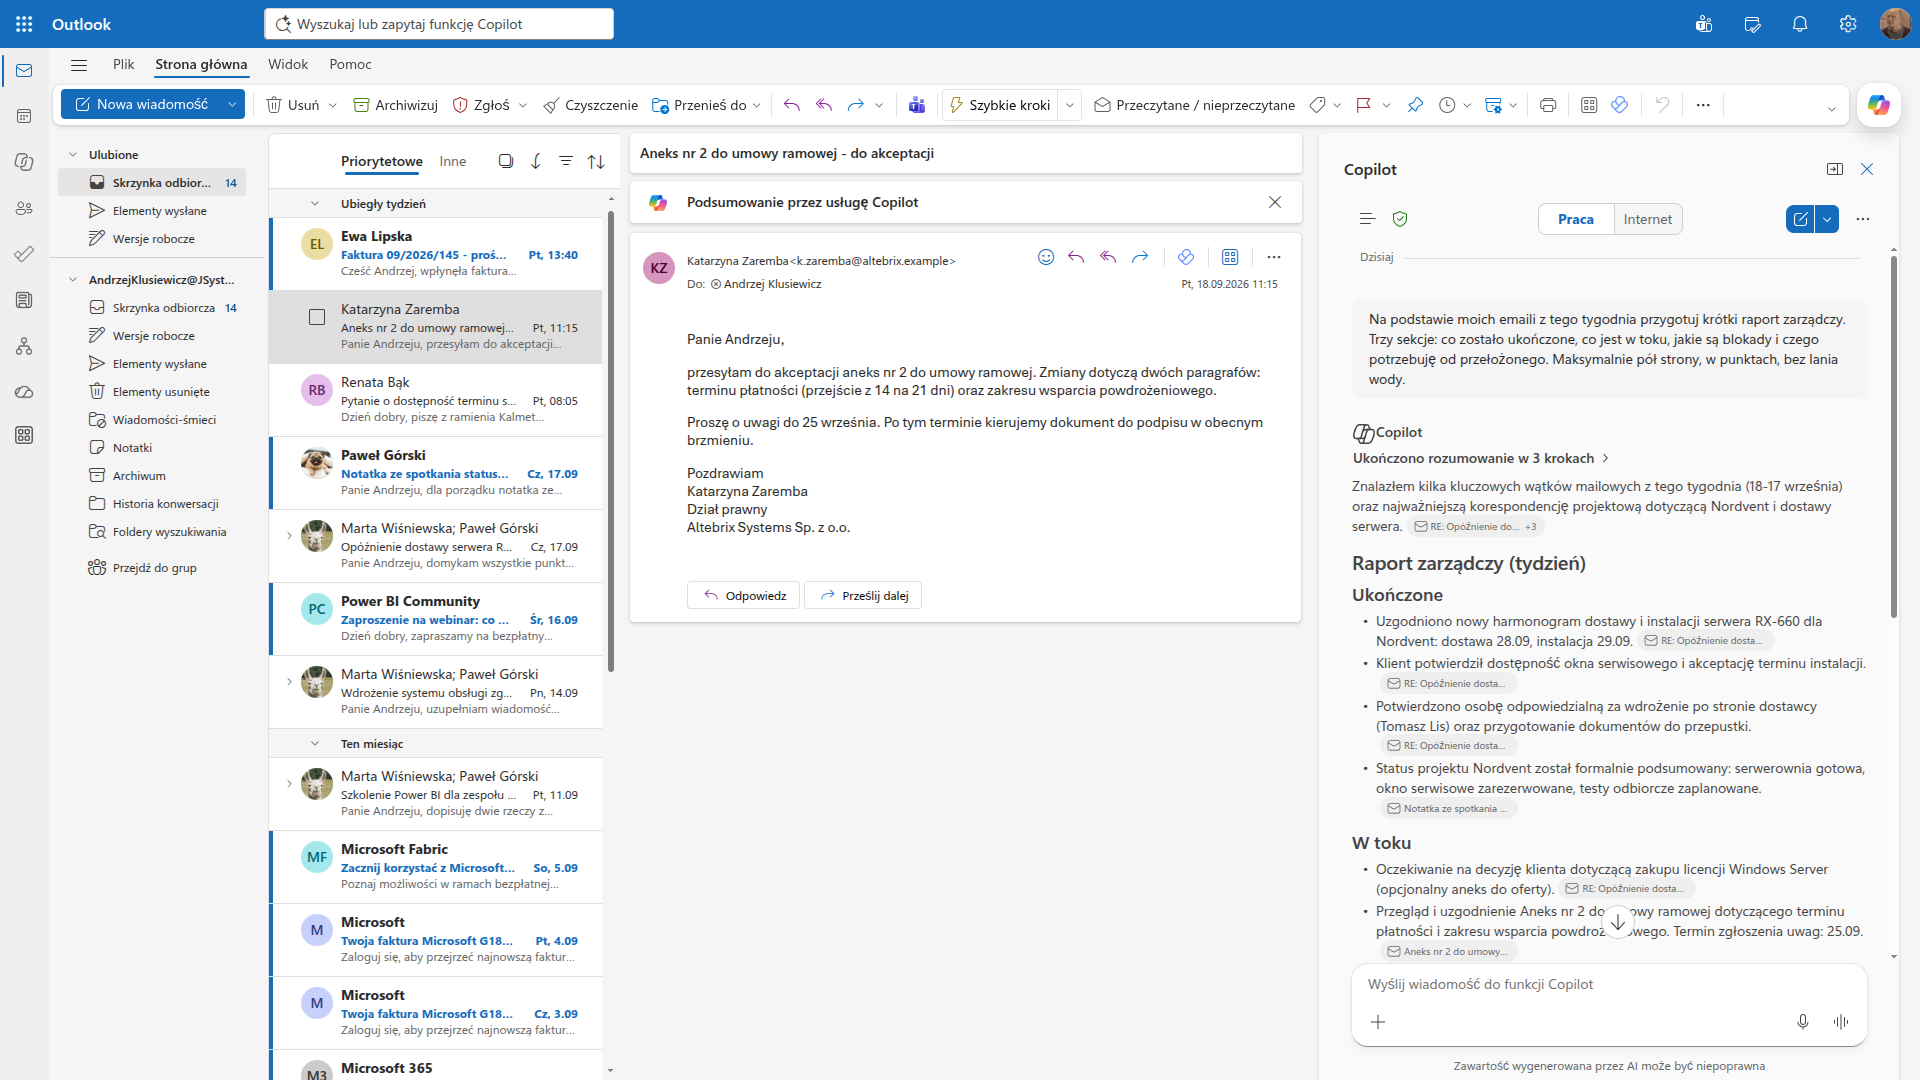This screenshot has width=1920, height=1080.
Task: Open People in the left app rail
Action: [x=24, y=208]
